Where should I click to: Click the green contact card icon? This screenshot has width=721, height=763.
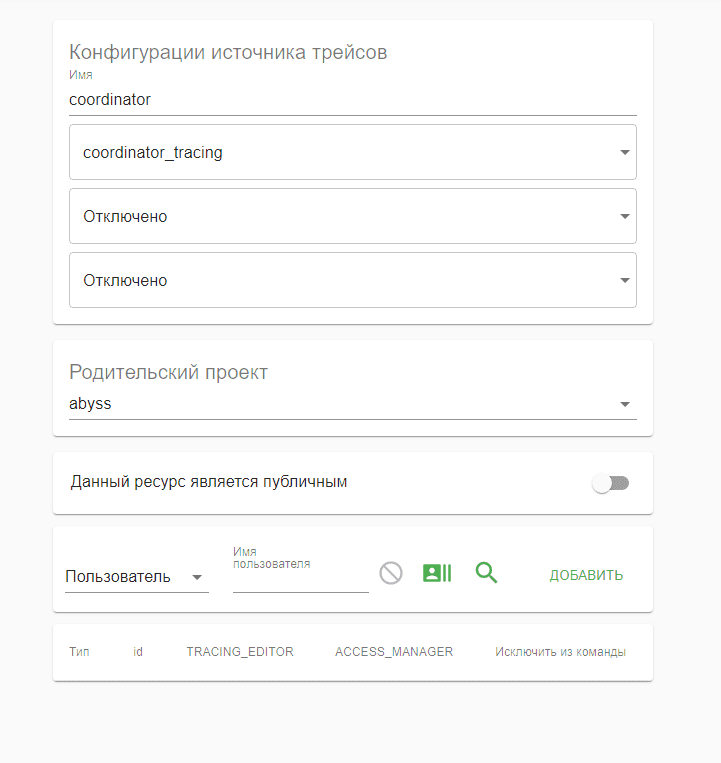click(437, 573)
